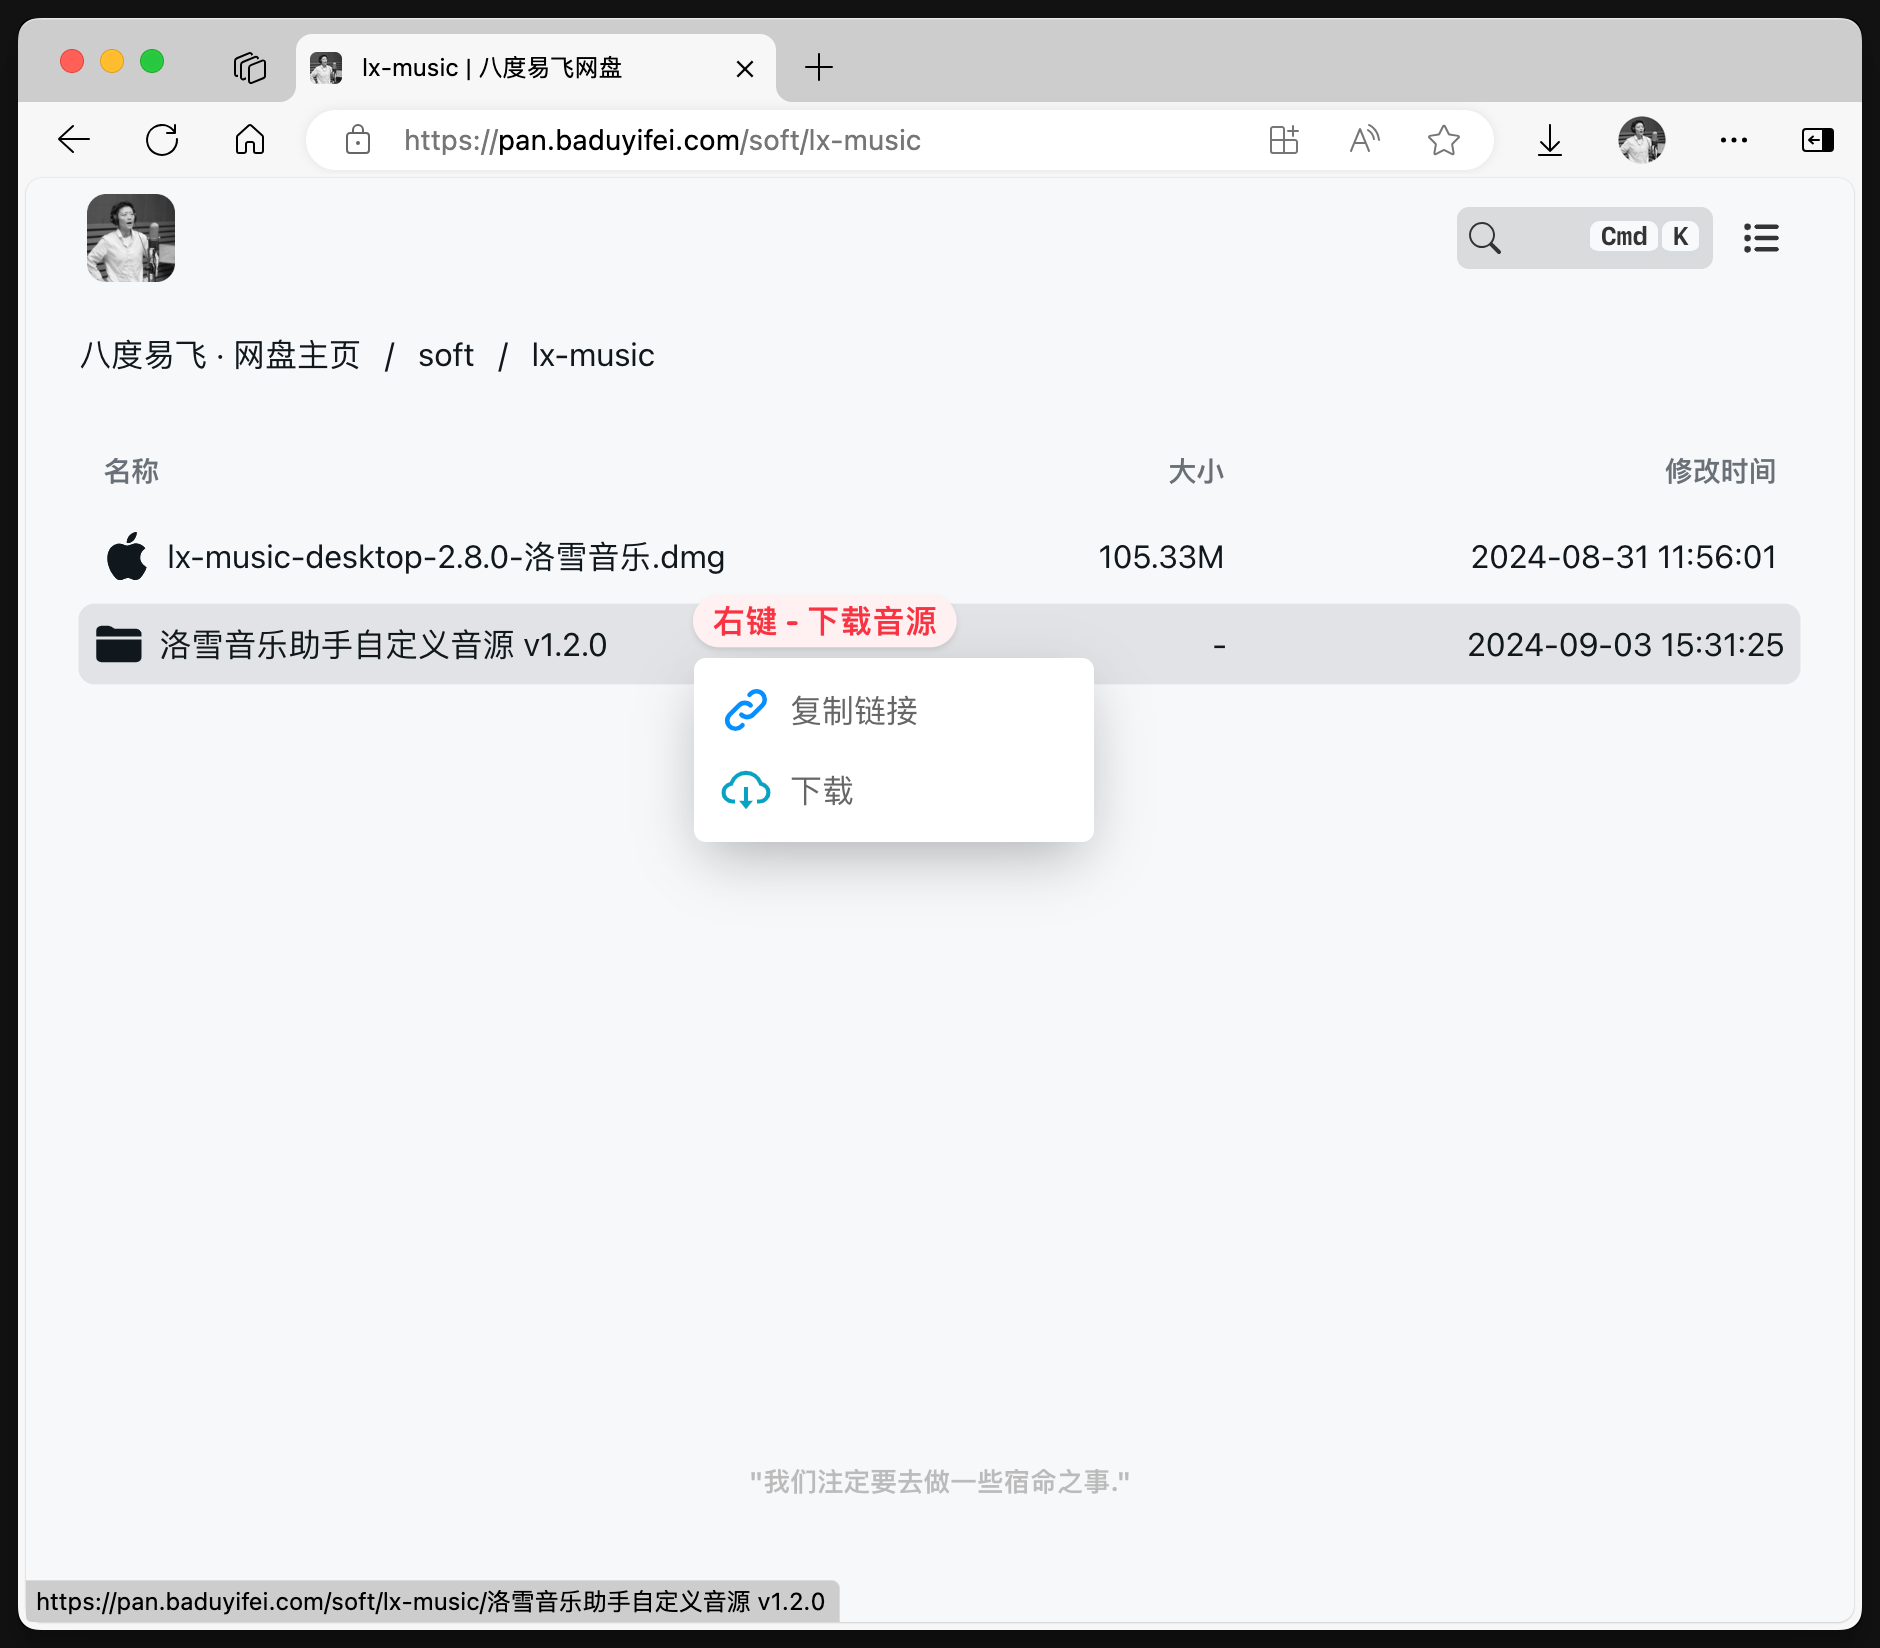Click 2024-09-03 15:31:25 modified time

pos(1625,645)
